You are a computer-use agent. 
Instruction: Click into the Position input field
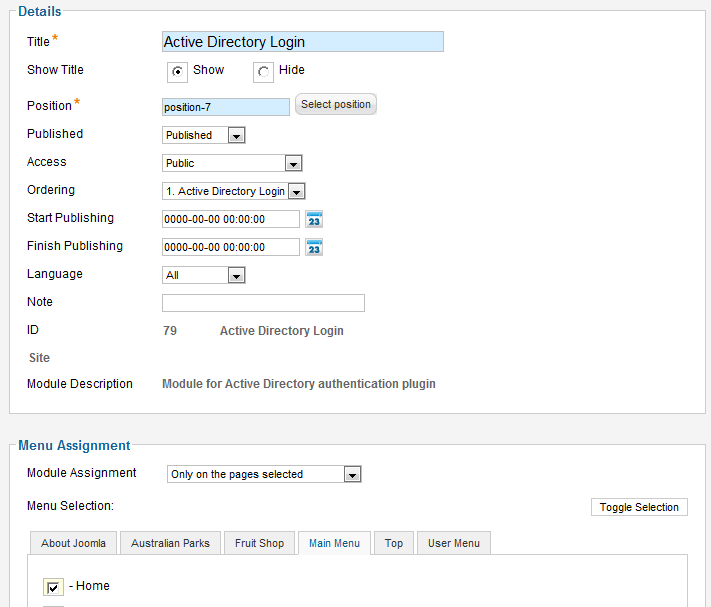(226, 107)
